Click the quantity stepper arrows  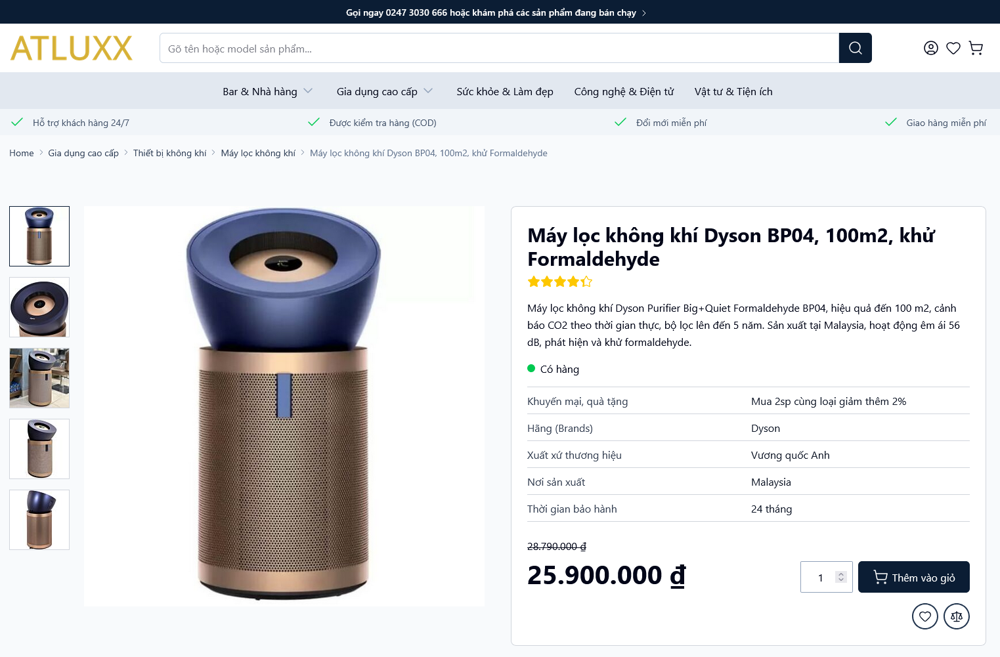(x=841, y=577)
